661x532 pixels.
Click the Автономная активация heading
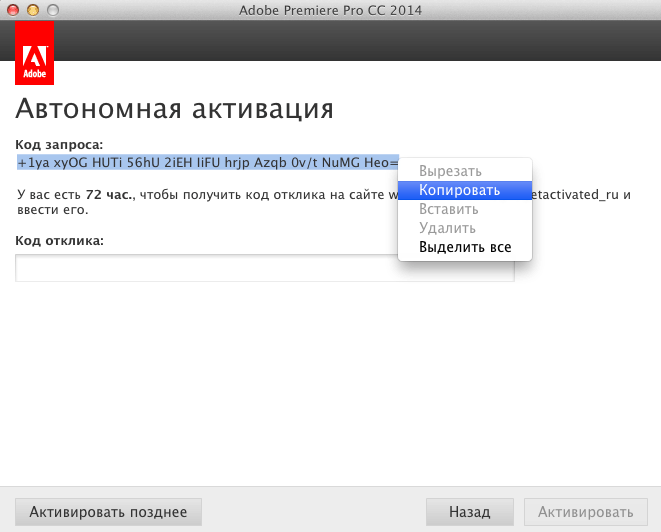tap(175, 109)
